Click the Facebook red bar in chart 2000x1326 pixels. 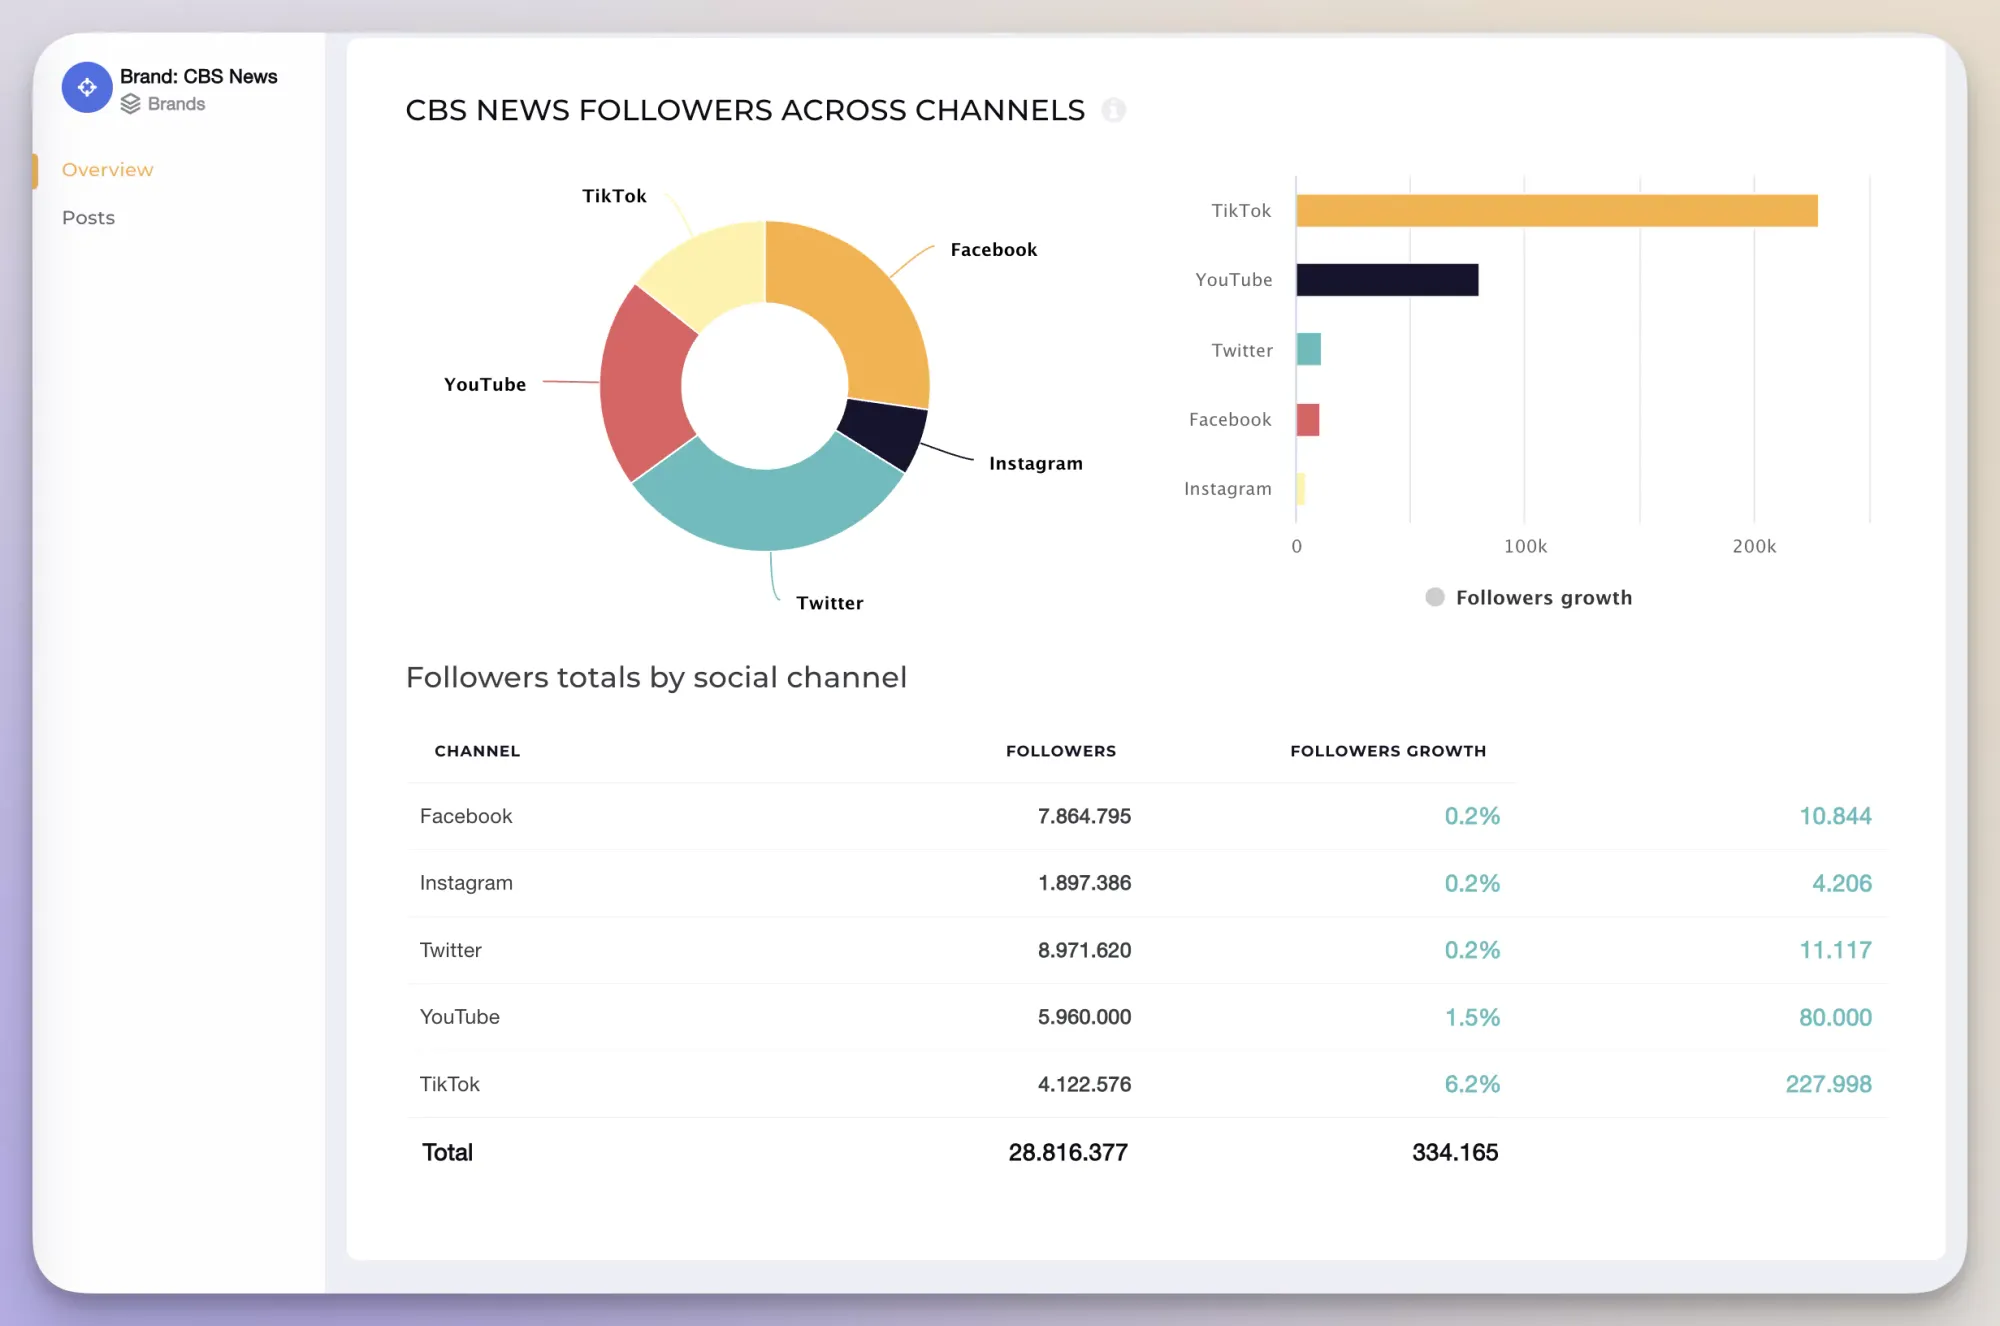pos(1308,420)
